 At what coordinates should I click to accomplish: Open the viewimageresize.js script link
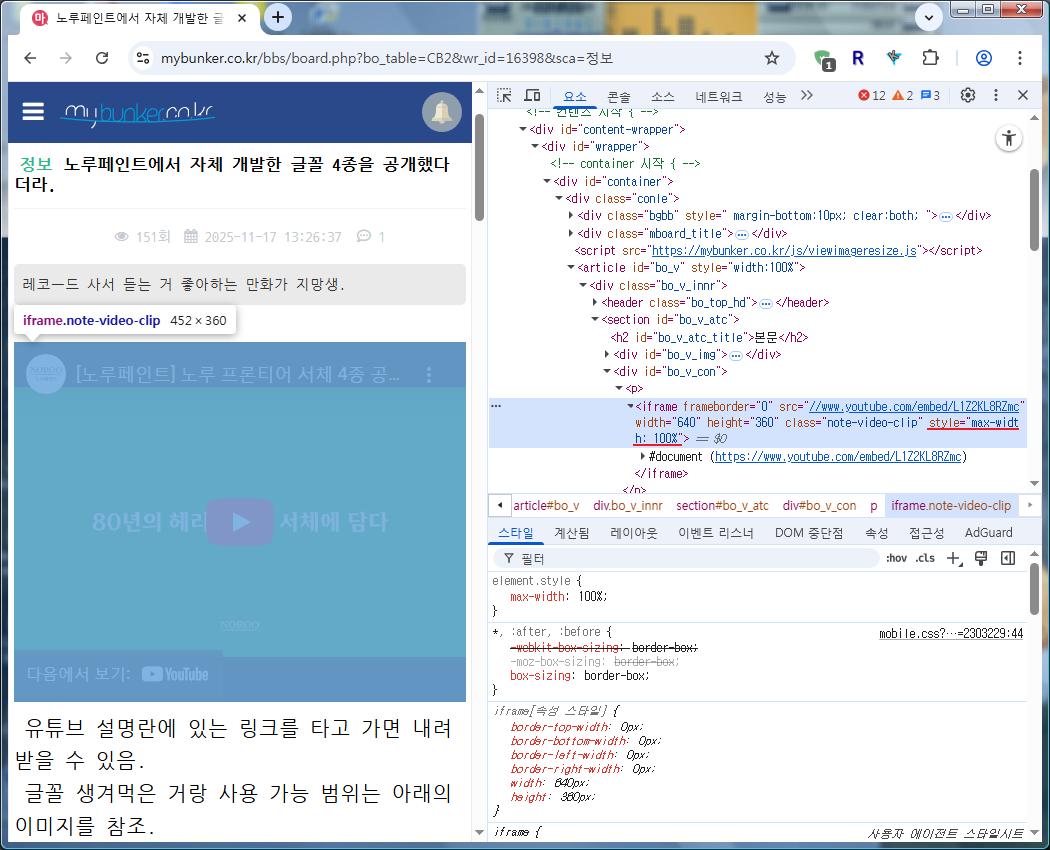(x=784, y=251)
